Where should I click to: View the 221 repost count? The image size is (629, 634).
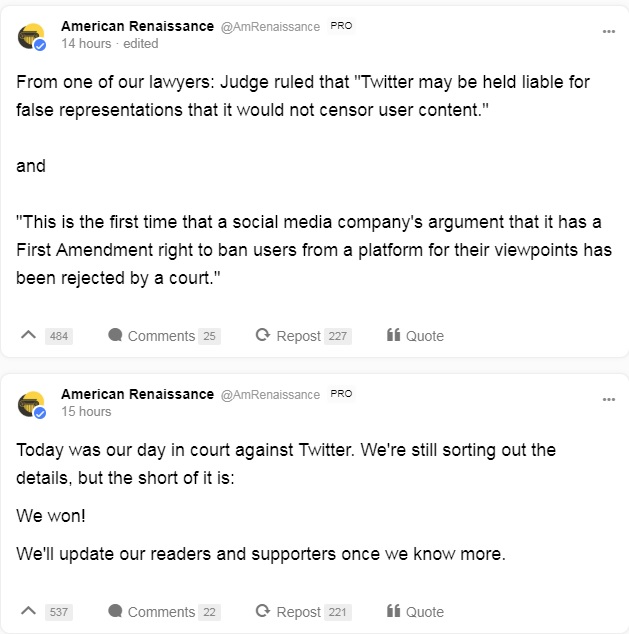[337, 612]
